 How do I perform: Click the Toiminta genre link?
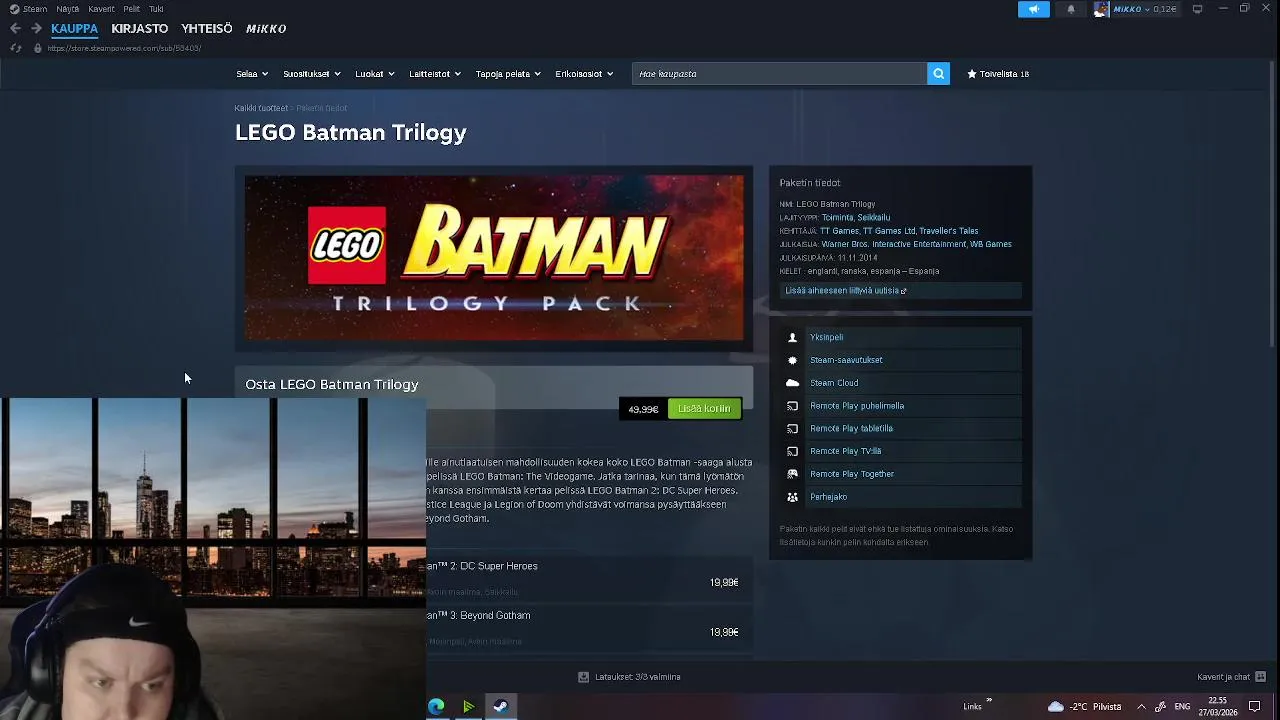click(838, 217)
